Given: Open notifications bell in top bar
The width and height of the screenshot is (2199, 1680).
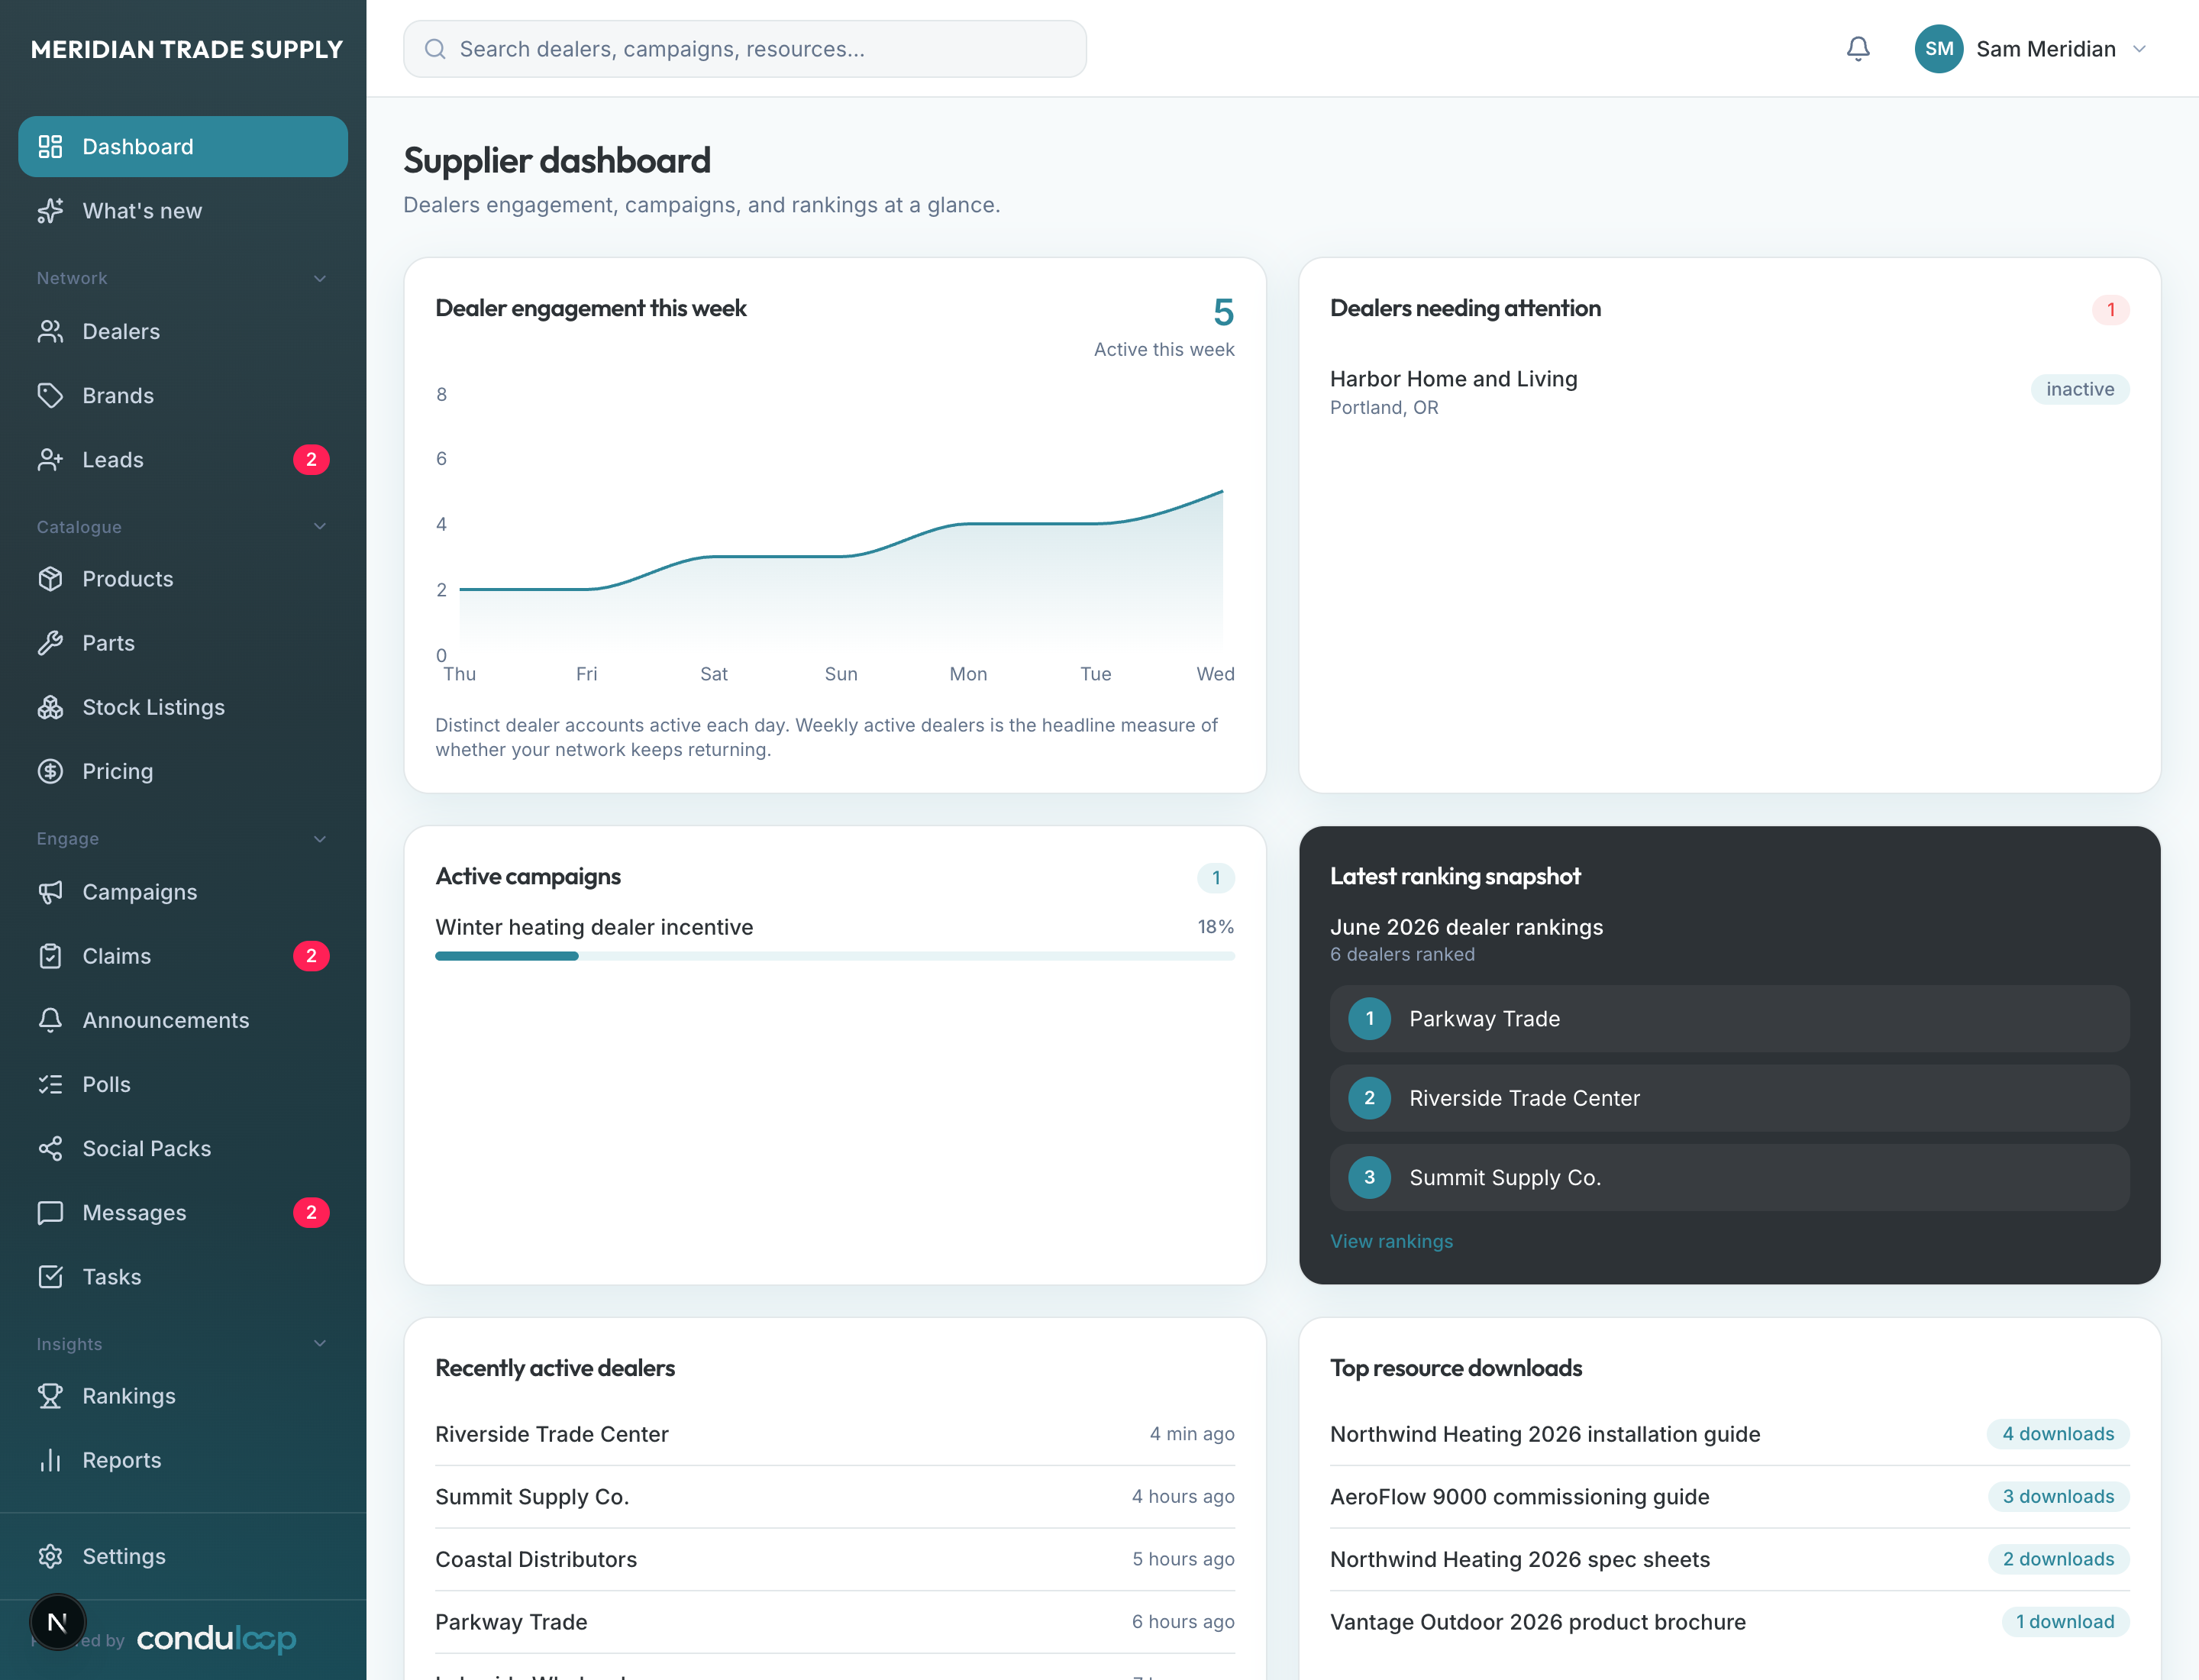Looking at the screenshot, I should [1858, 49].
